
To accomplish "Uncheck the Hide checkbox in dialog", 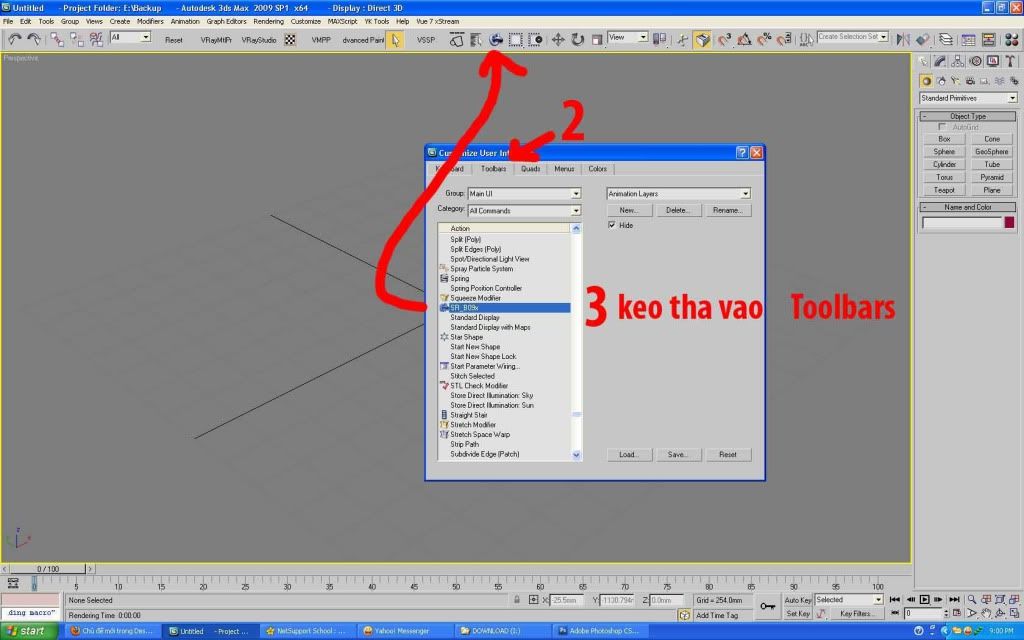I will click(x=612, y=225).
